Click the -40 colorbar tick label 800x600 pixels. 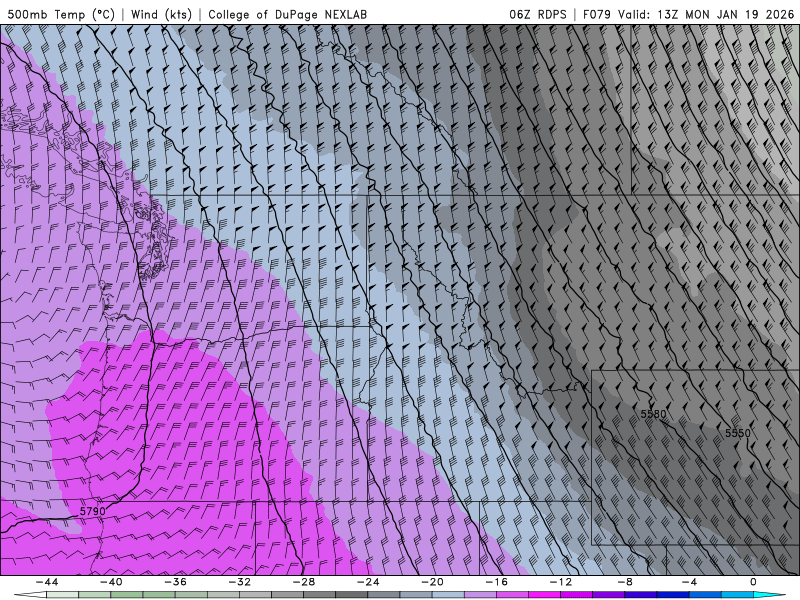point(111,582)
